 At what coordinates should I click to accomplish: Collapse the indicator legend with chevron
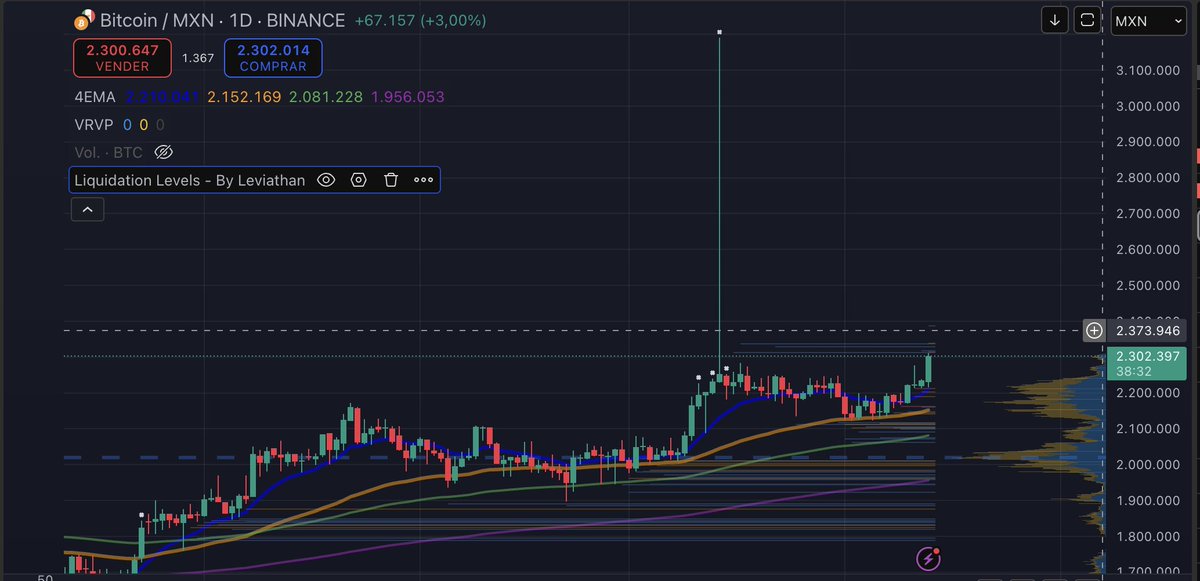click(x=87, y=209)
